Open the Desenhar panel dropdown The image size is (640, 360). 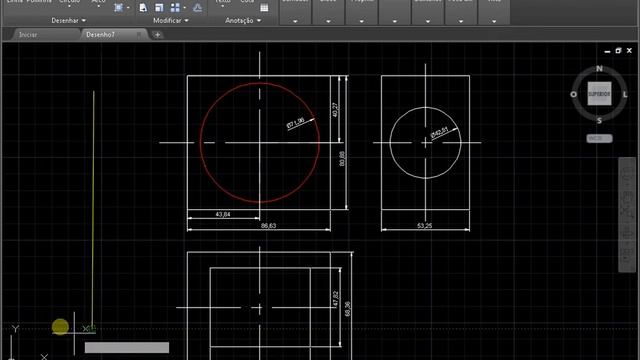pos(69,20)
